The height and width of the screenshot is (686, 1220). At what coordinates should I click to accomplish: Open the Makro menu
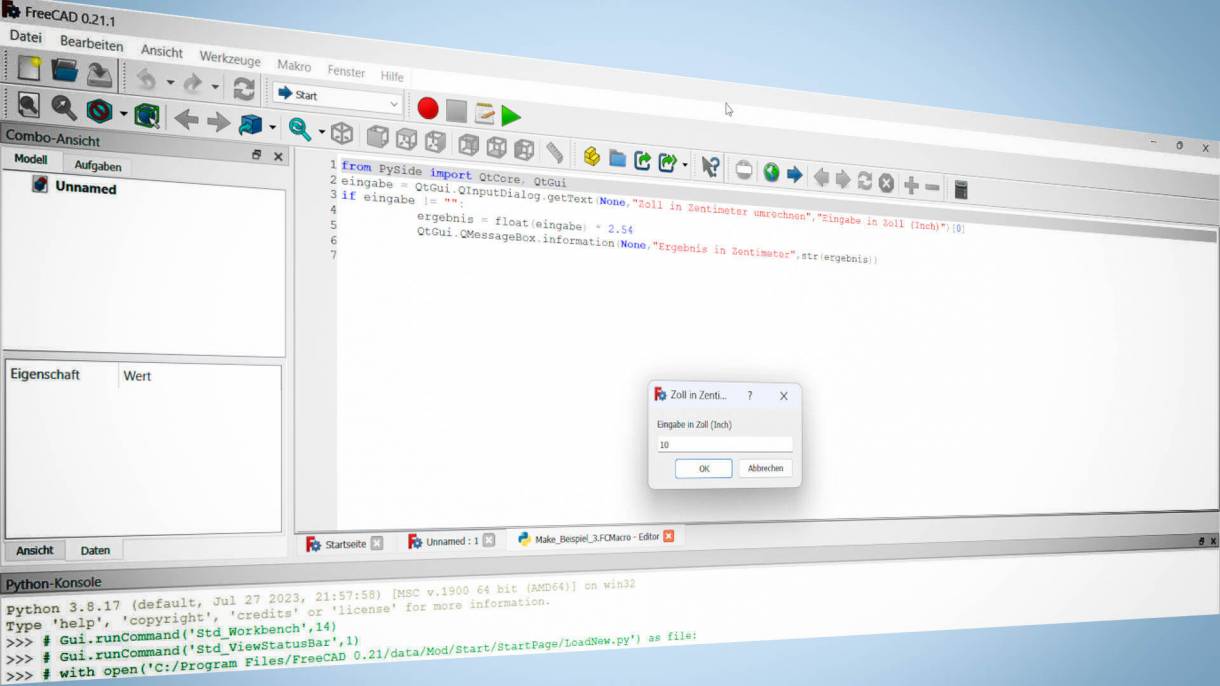[294, 65]
